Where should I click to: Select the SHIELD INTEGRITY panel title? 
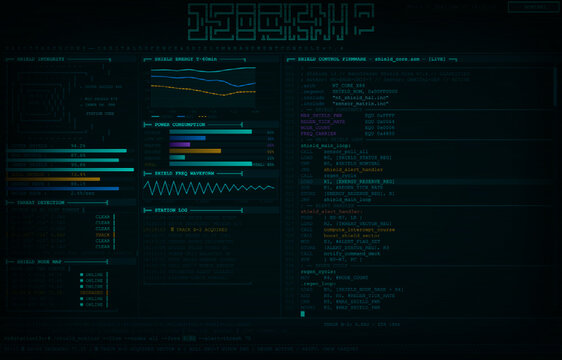click(41, 59)
